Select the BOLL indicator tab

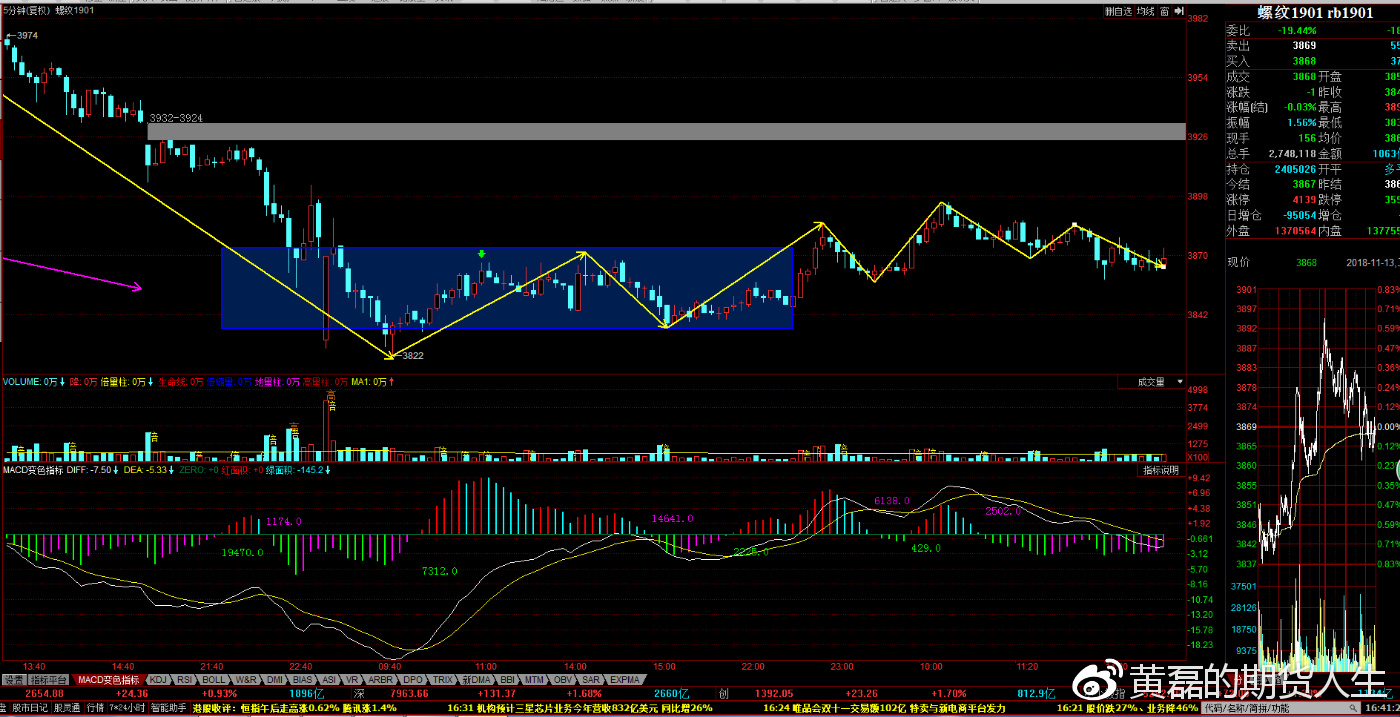pos(214,680)
